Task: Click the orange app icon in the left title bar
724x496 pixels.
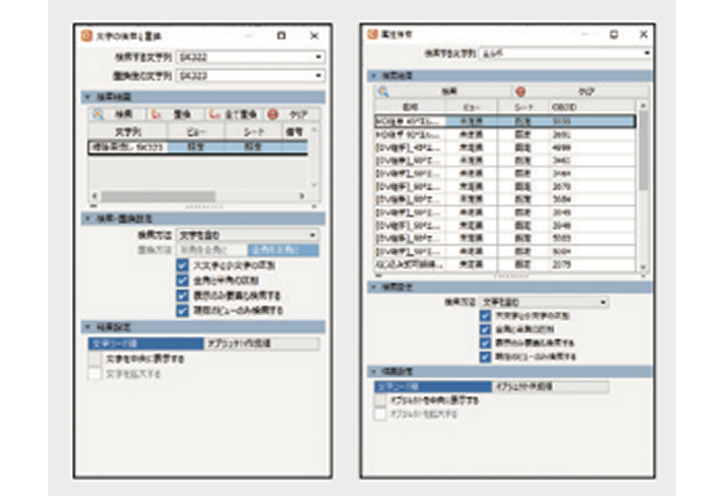Action: (x=87, y=35)
